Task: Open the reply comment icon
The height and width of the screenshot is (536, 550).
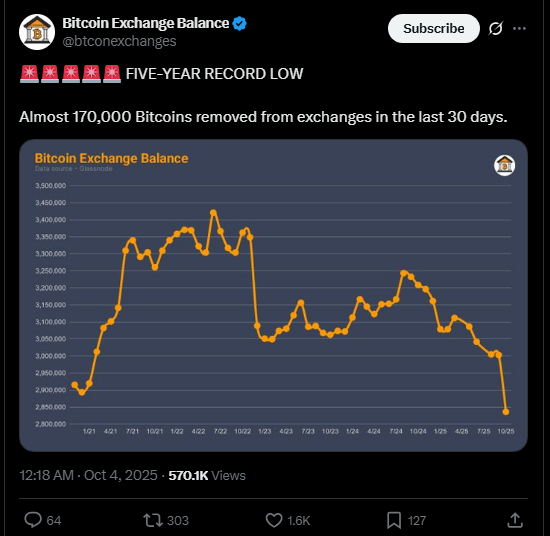Action: pos(33,520)
